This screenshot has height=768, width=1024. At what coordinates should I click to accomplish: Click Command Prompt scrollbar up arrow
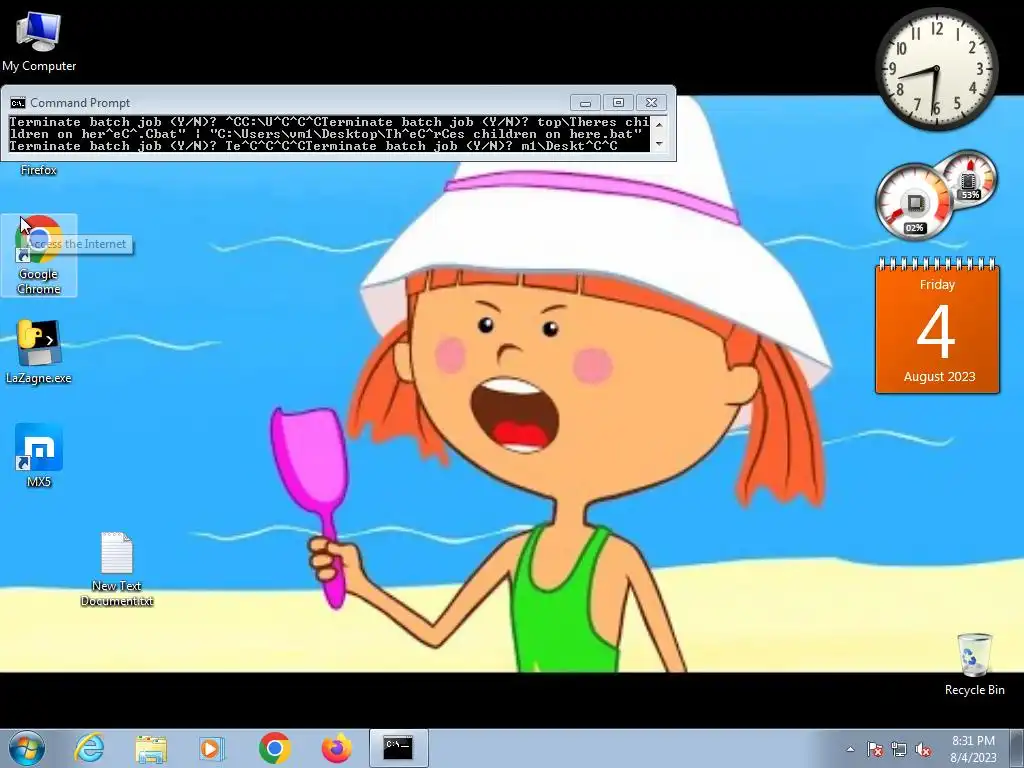[659, 123]
